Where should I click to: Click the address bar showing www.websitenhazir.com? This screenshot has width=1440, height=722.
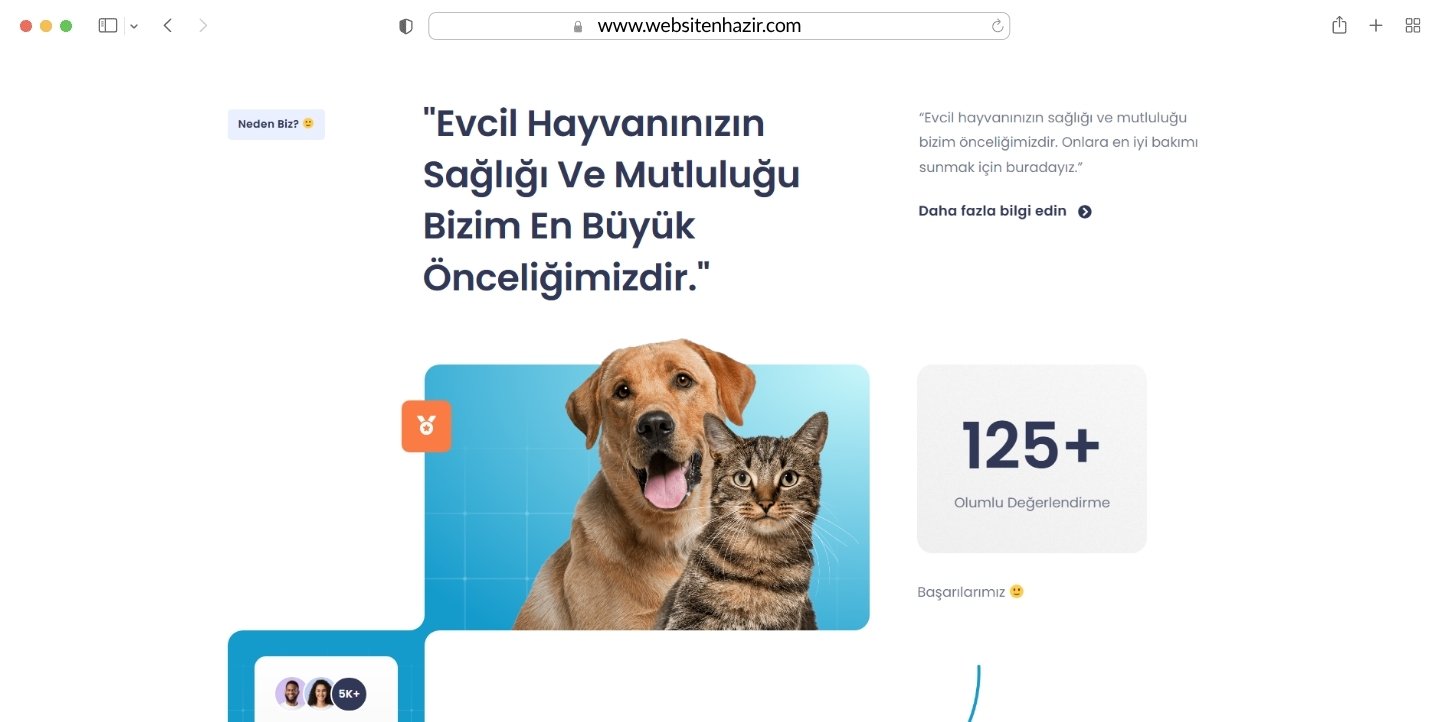[719, 26]
